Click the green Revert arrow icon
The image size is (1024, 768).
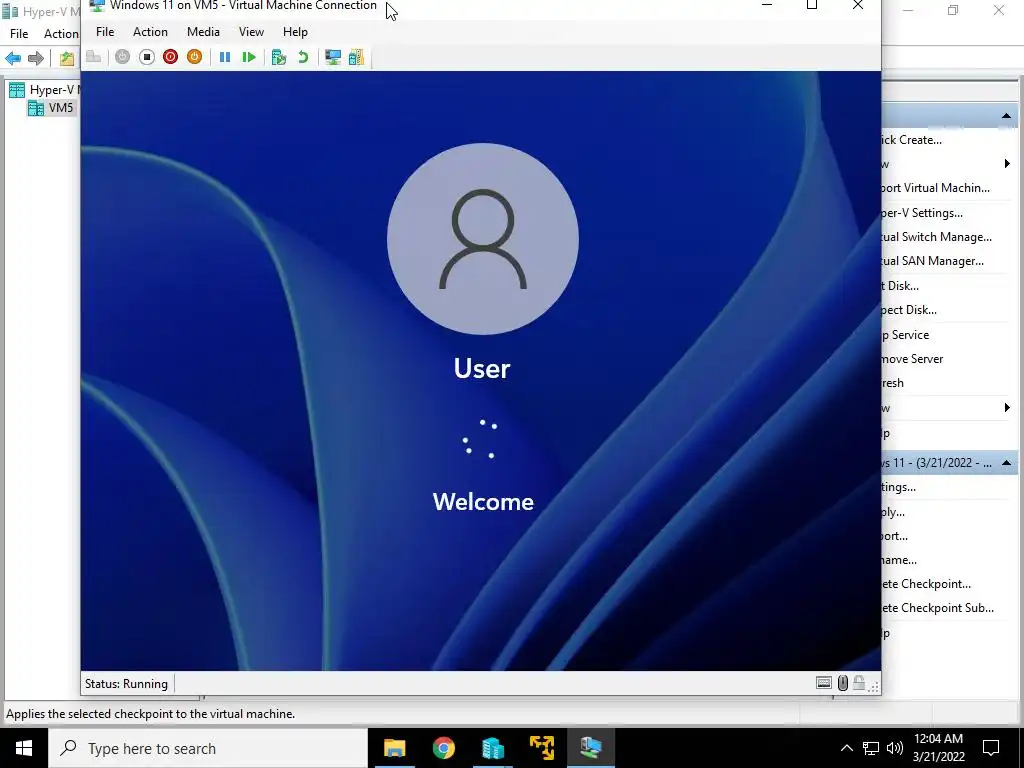click(x=303, y=57)
